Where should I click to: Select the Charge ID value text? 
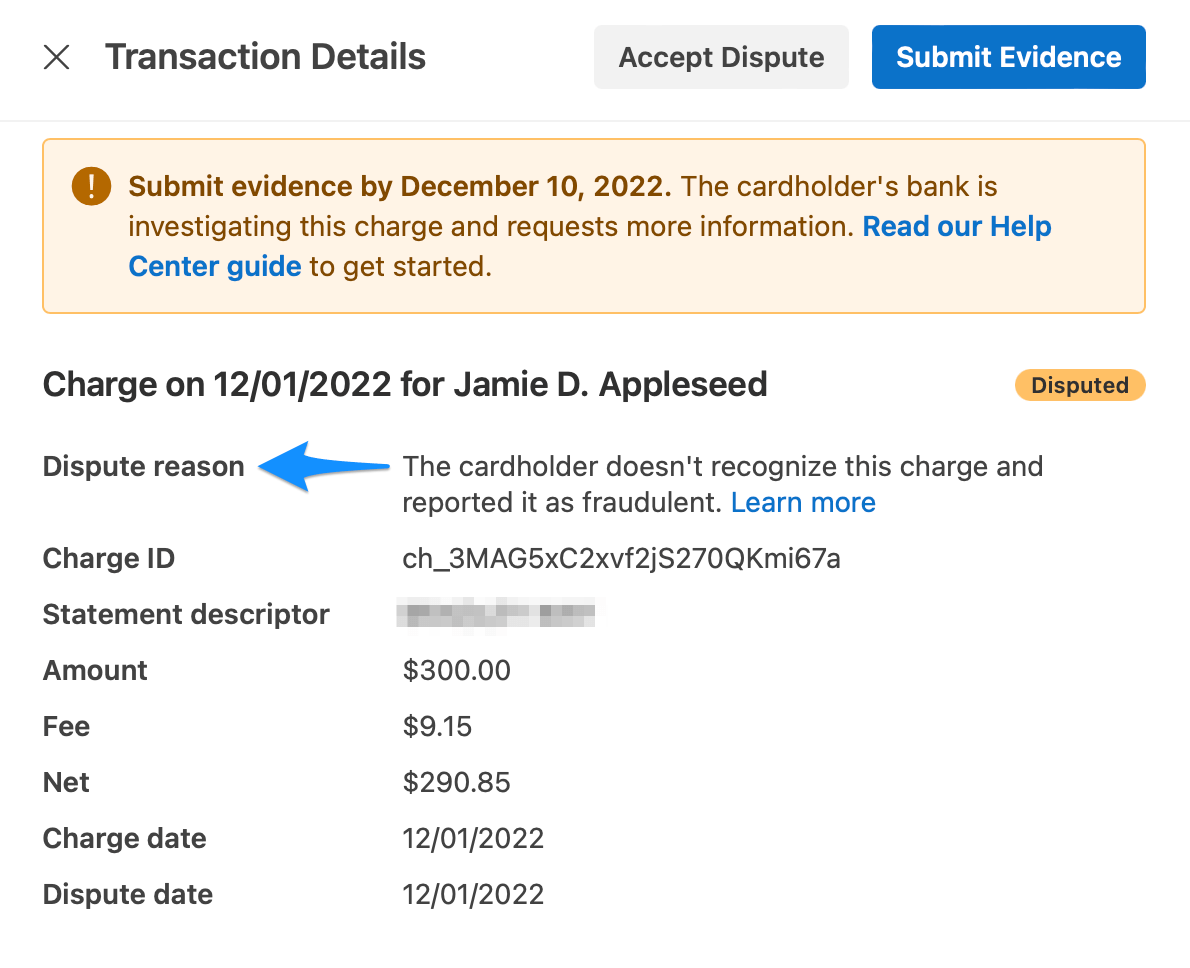tap(621, 558)
